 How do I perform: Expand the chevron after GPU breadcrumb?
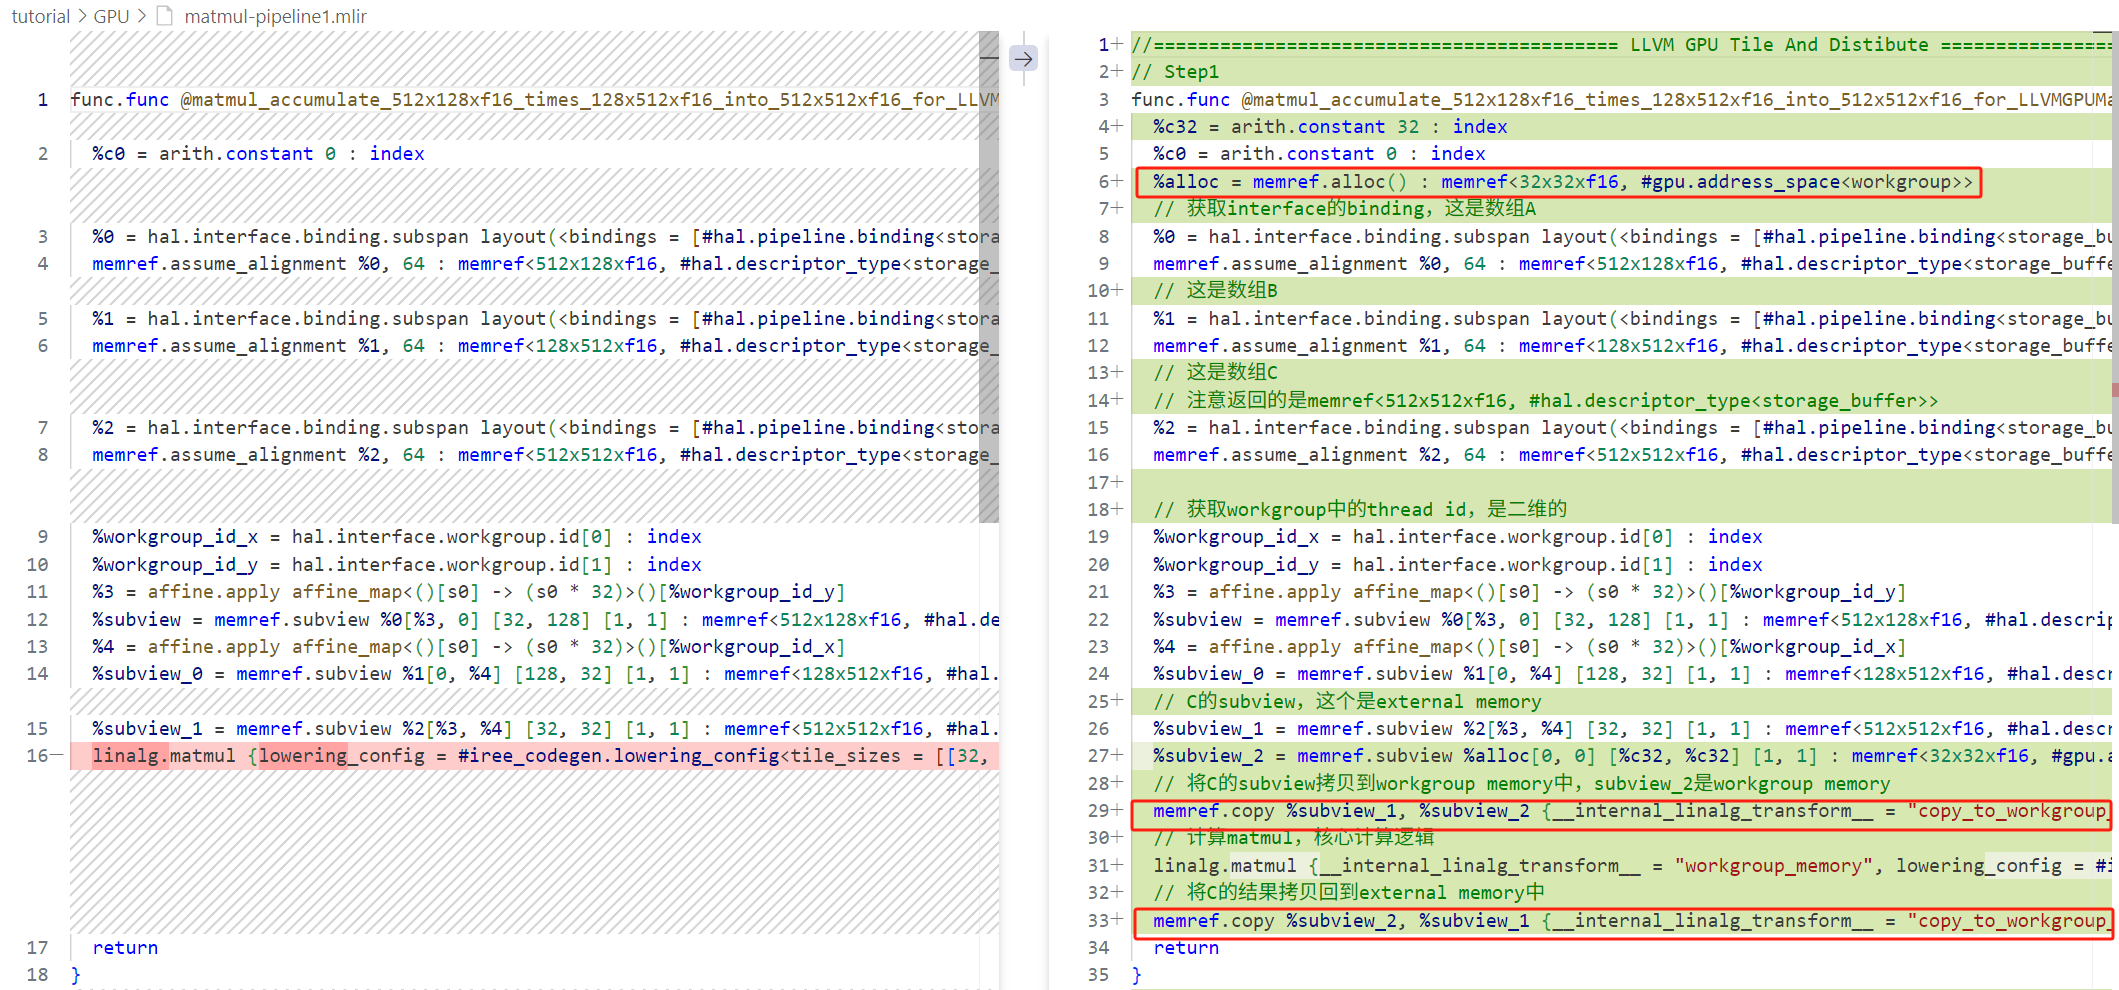click(142, 16)
